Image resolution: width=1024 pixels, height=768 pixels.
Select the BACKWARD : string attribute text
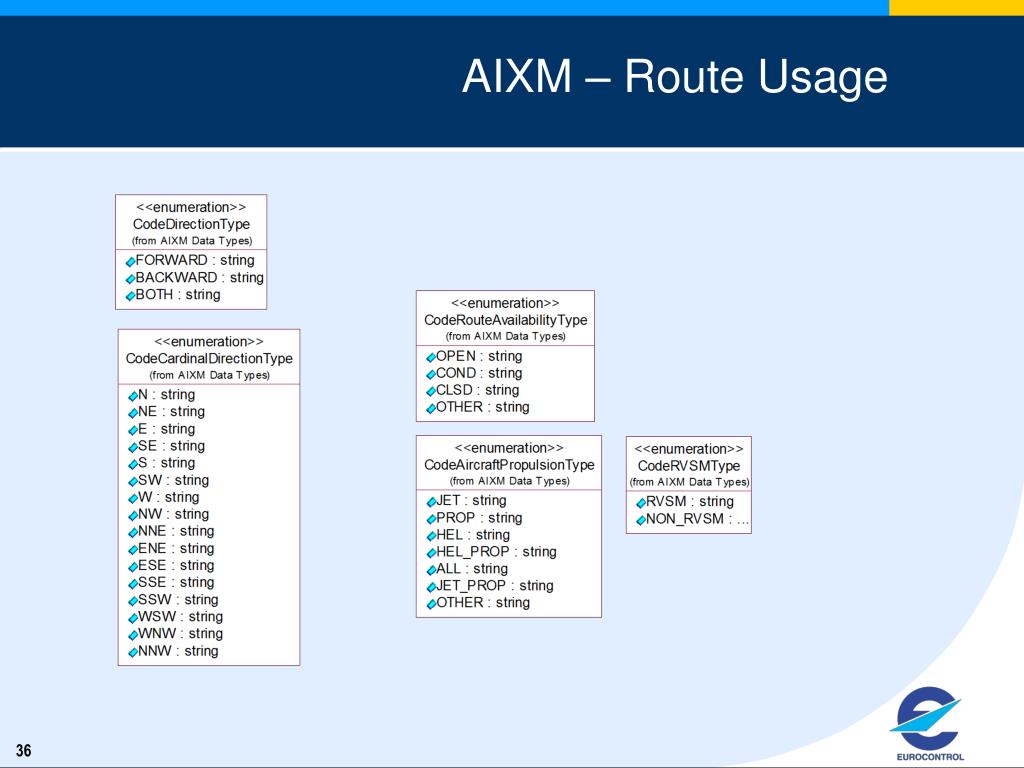pyautogui.click(x=199, y=278)
